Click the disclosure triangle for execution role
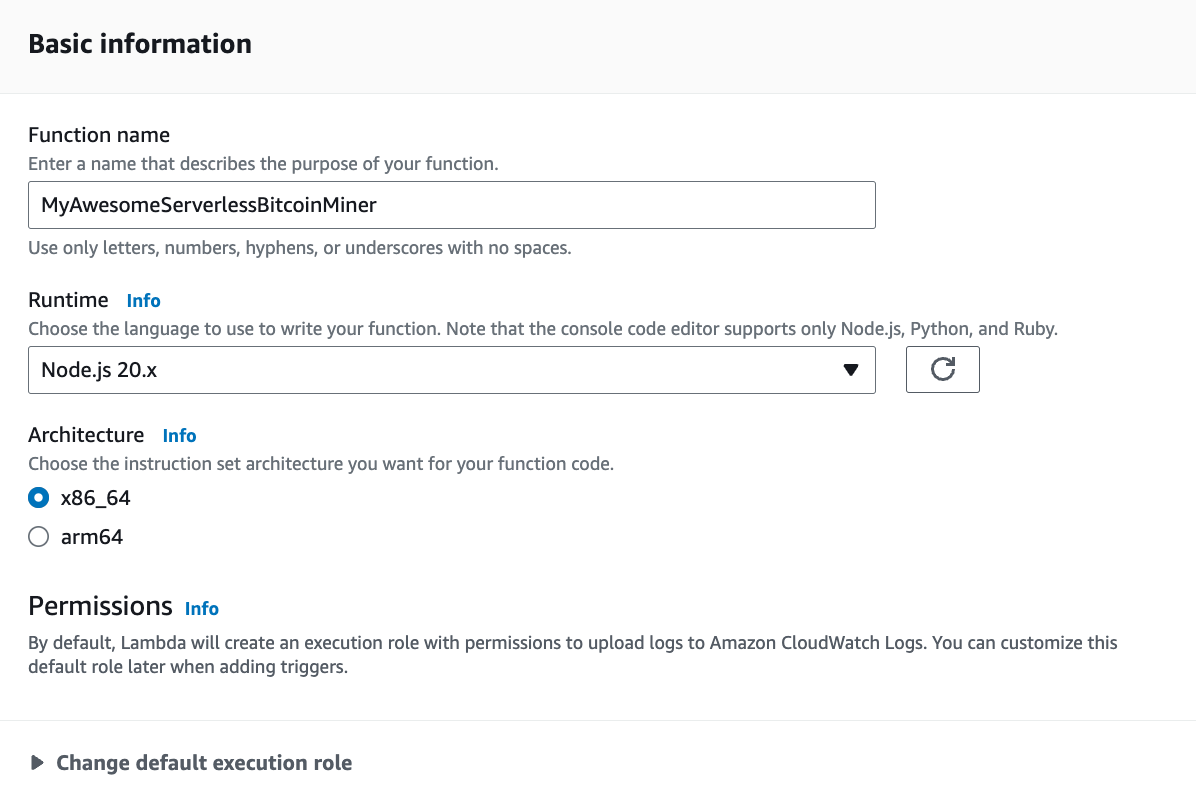Image resolution: width=1196 pixels, height=800 pixels. point(38,763)
